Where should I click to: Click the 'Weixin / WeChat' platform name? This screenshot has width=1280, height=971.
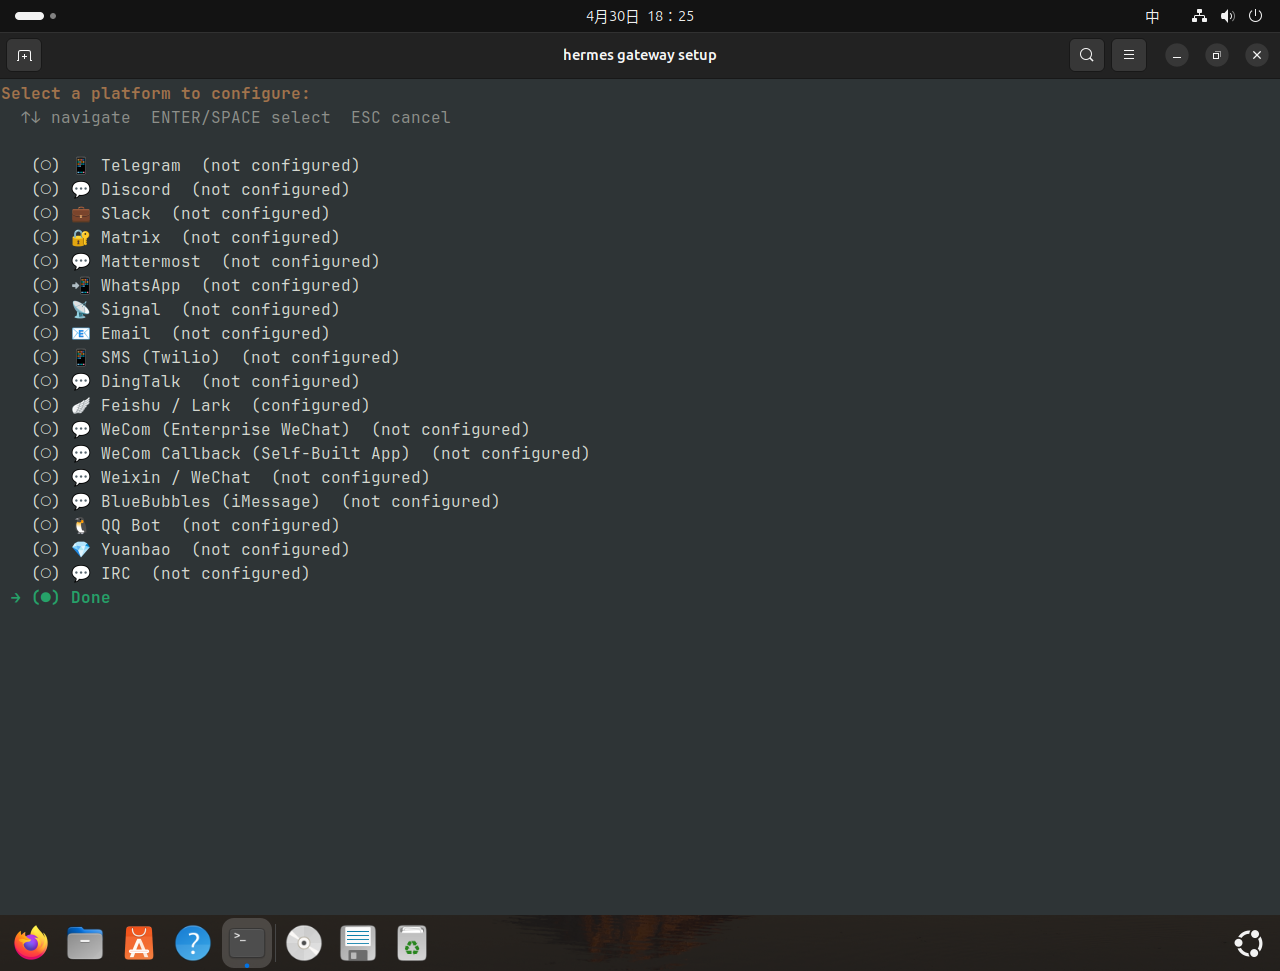click(176, 478)
